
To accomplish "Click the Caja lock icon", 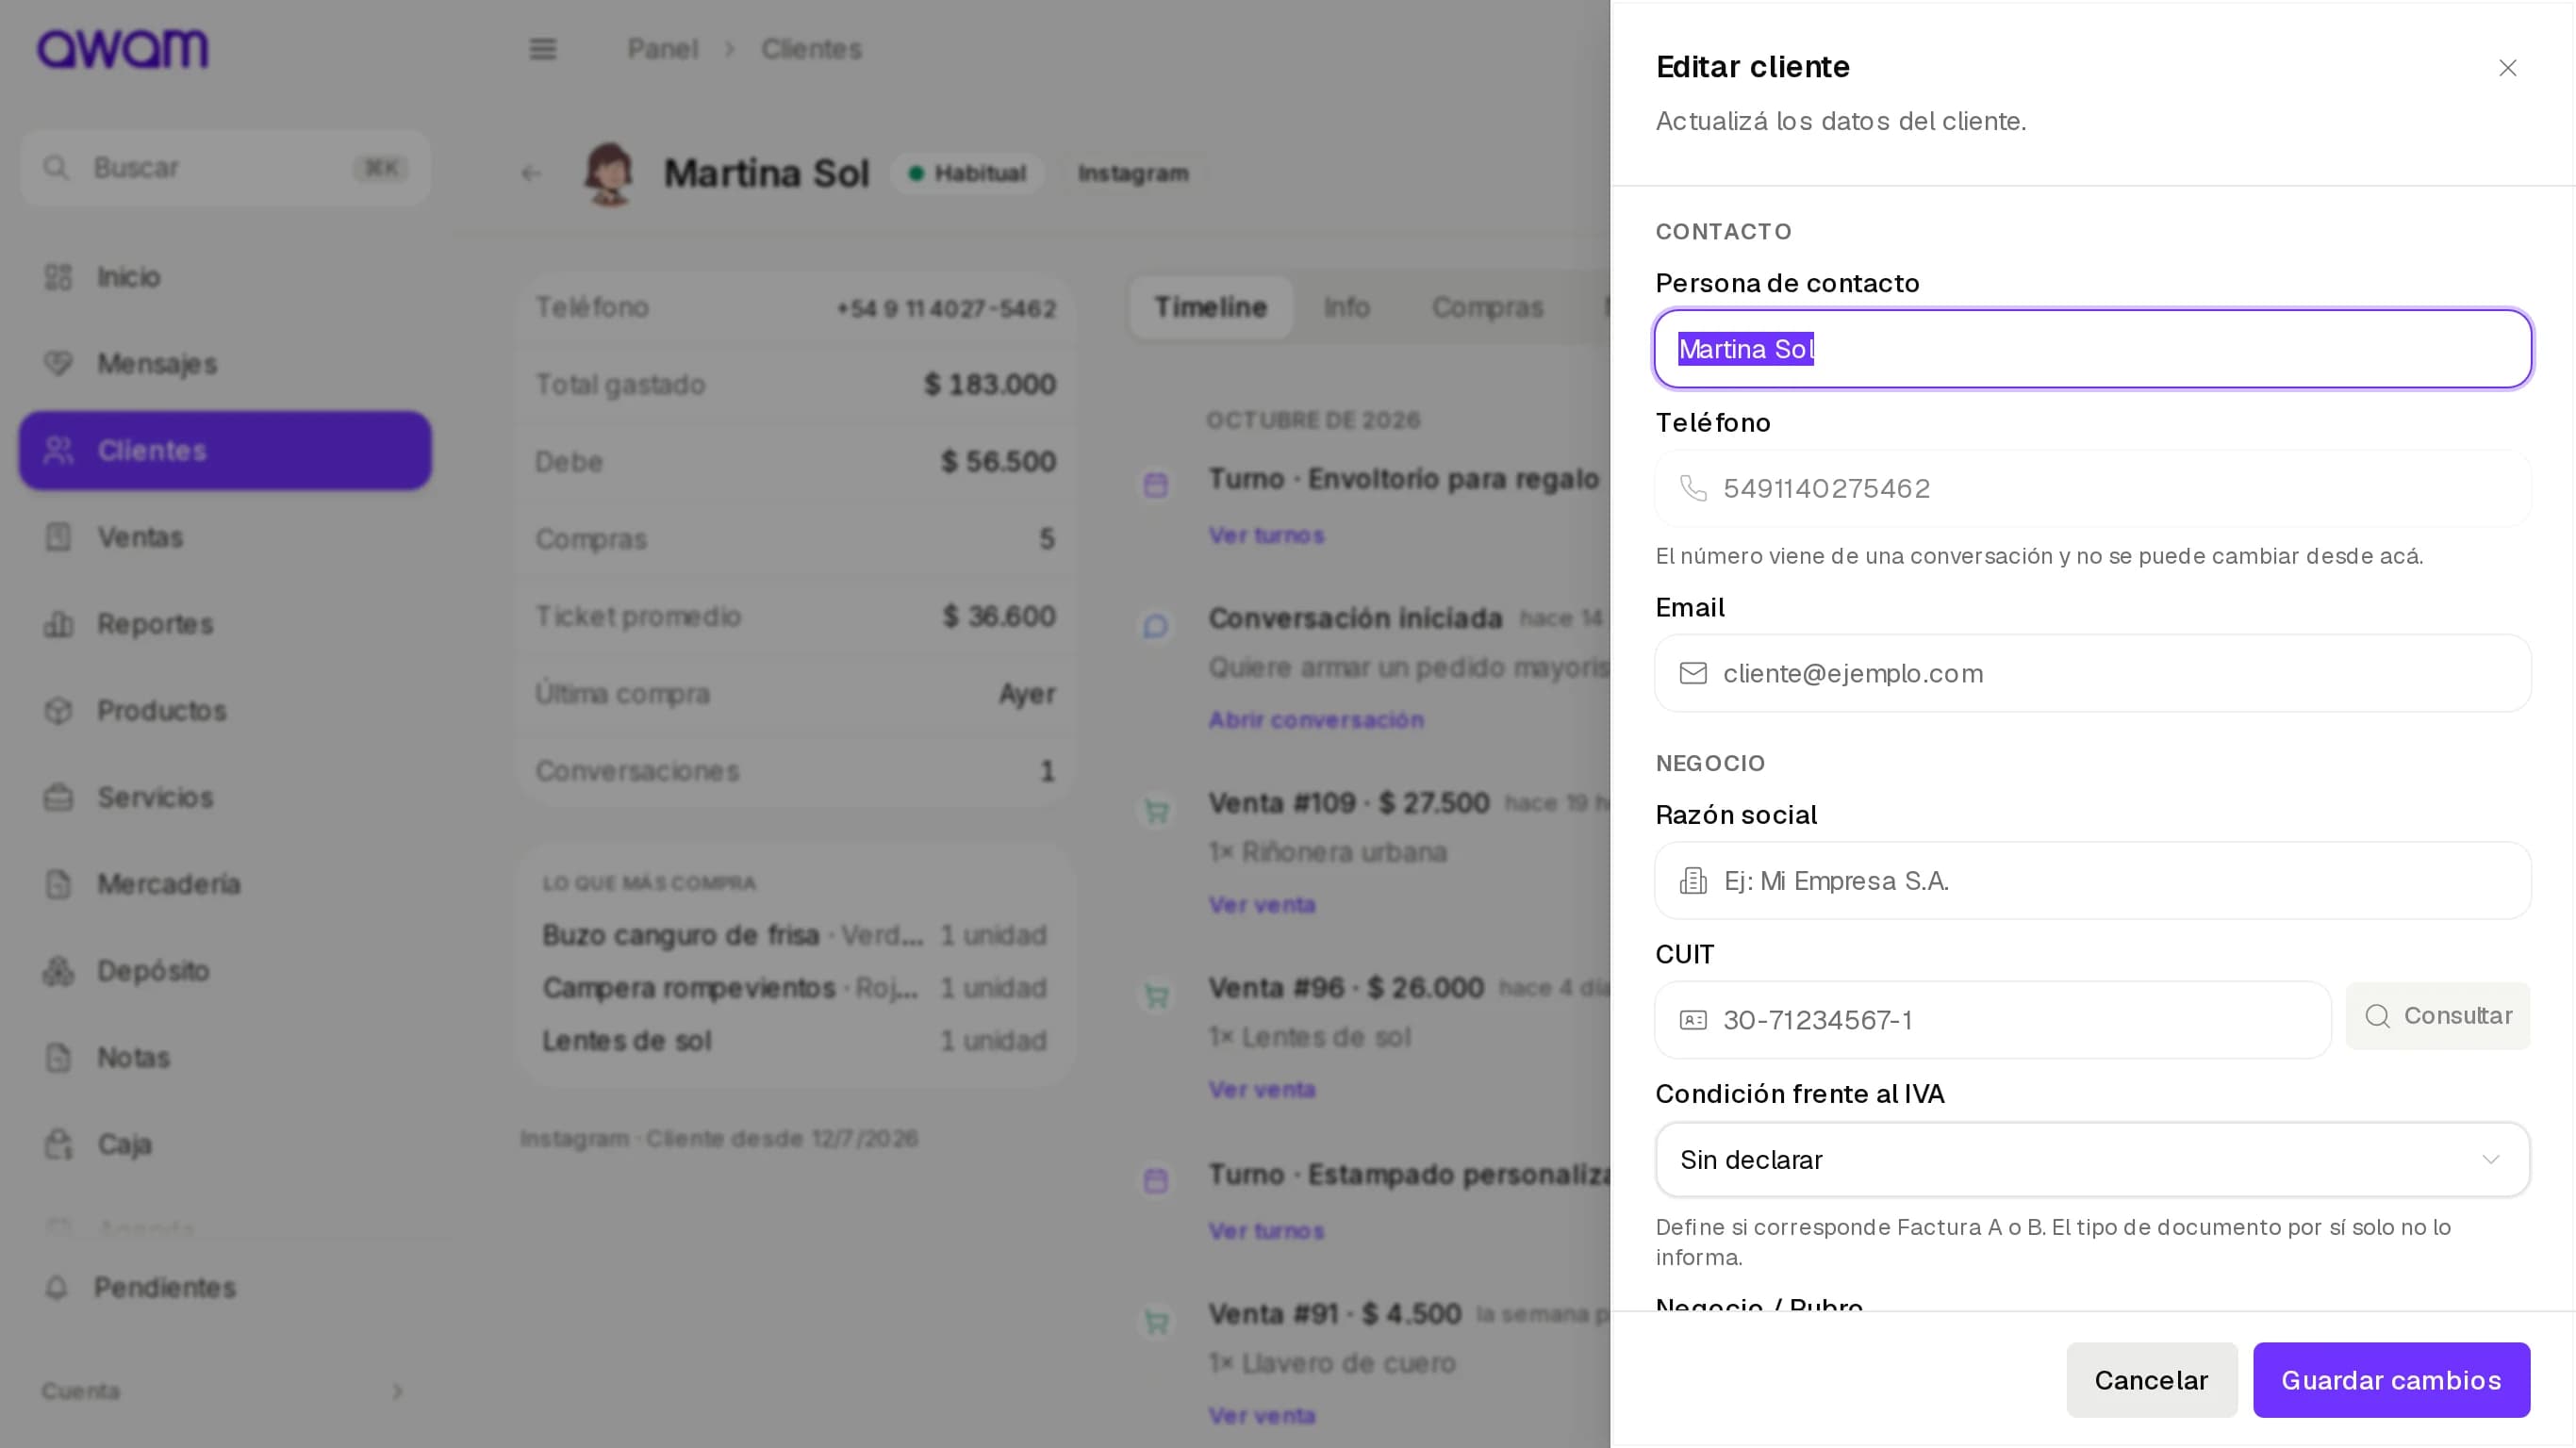I will click(59, 1144).
